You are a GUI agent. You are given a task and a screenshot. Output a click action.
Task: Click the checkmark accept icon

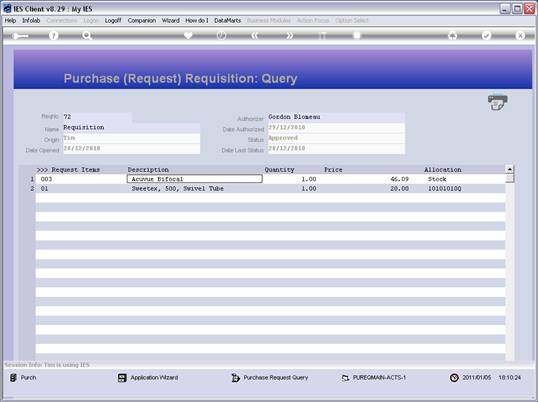click(x=486, y=36)
